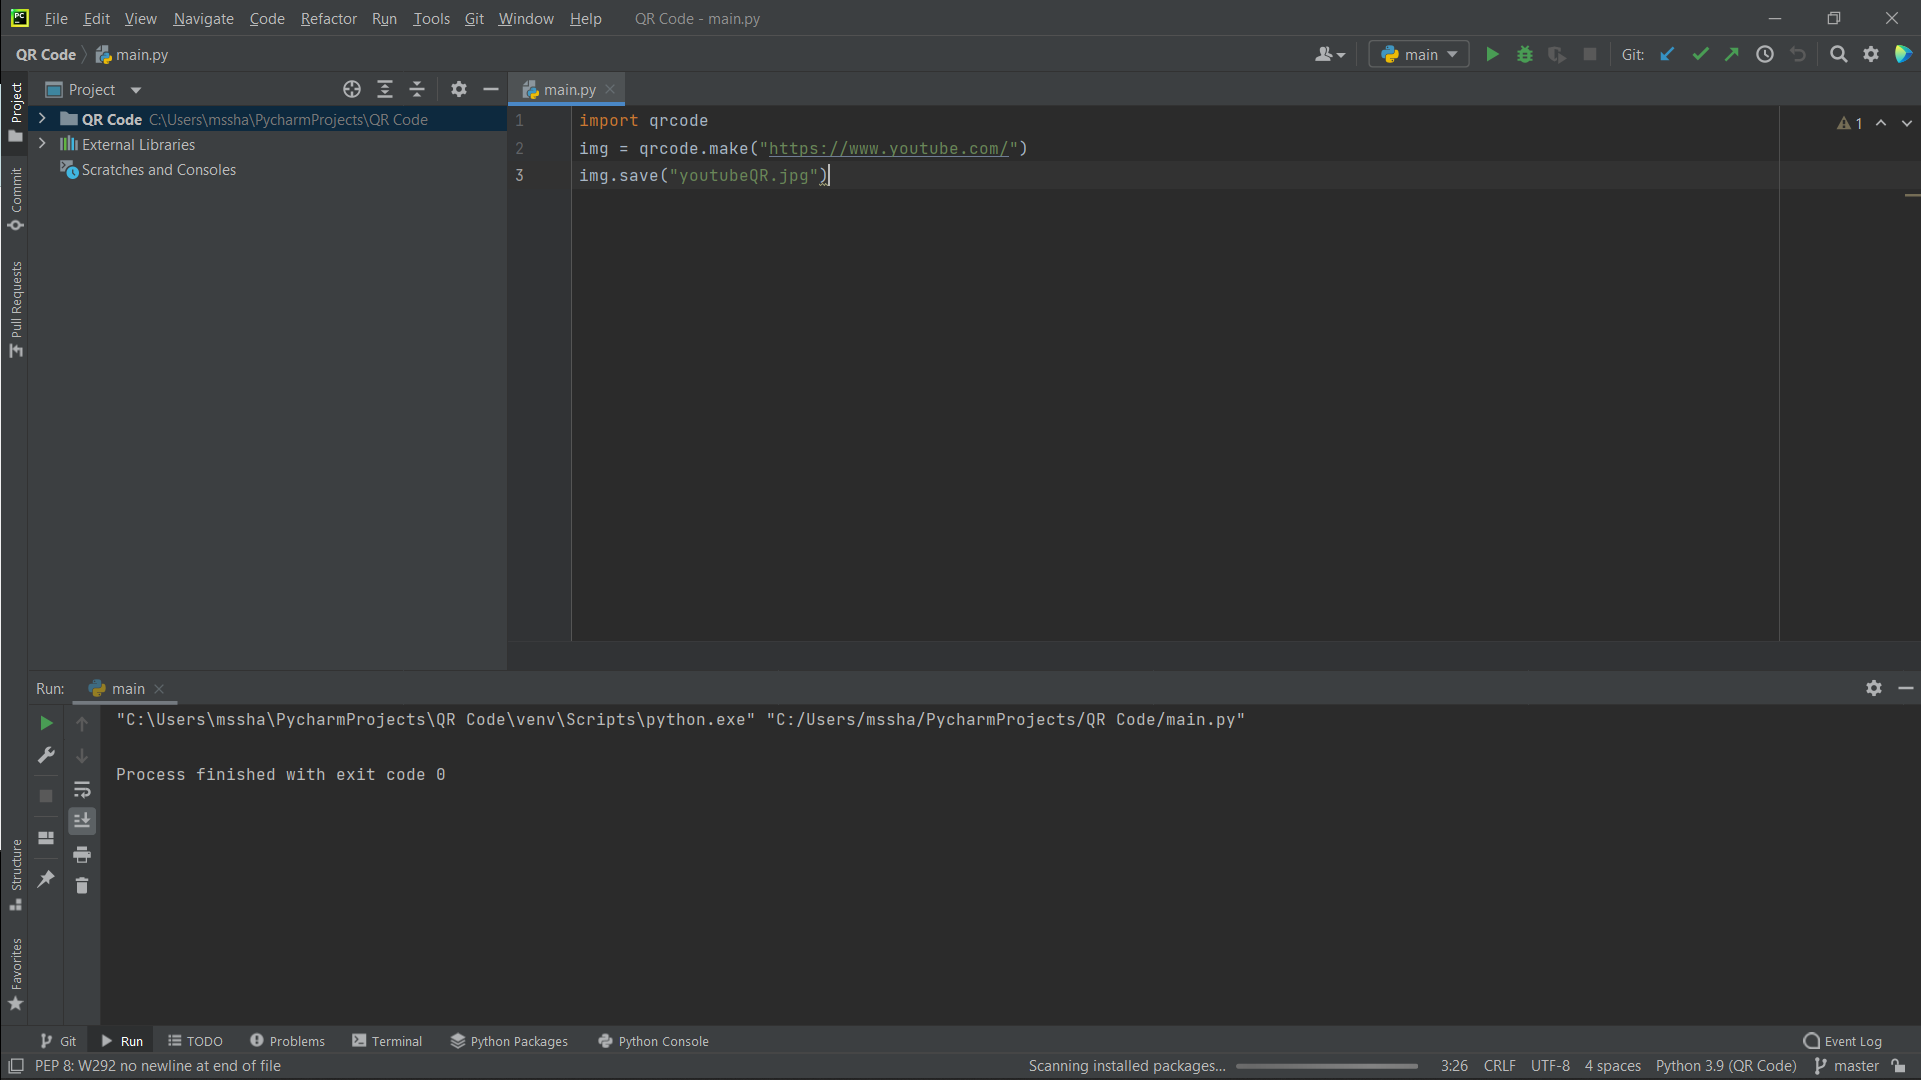Toggle pin tab in the Run panel
1921x1080 pixels.
pyautogui.click(x=46, y=879)
